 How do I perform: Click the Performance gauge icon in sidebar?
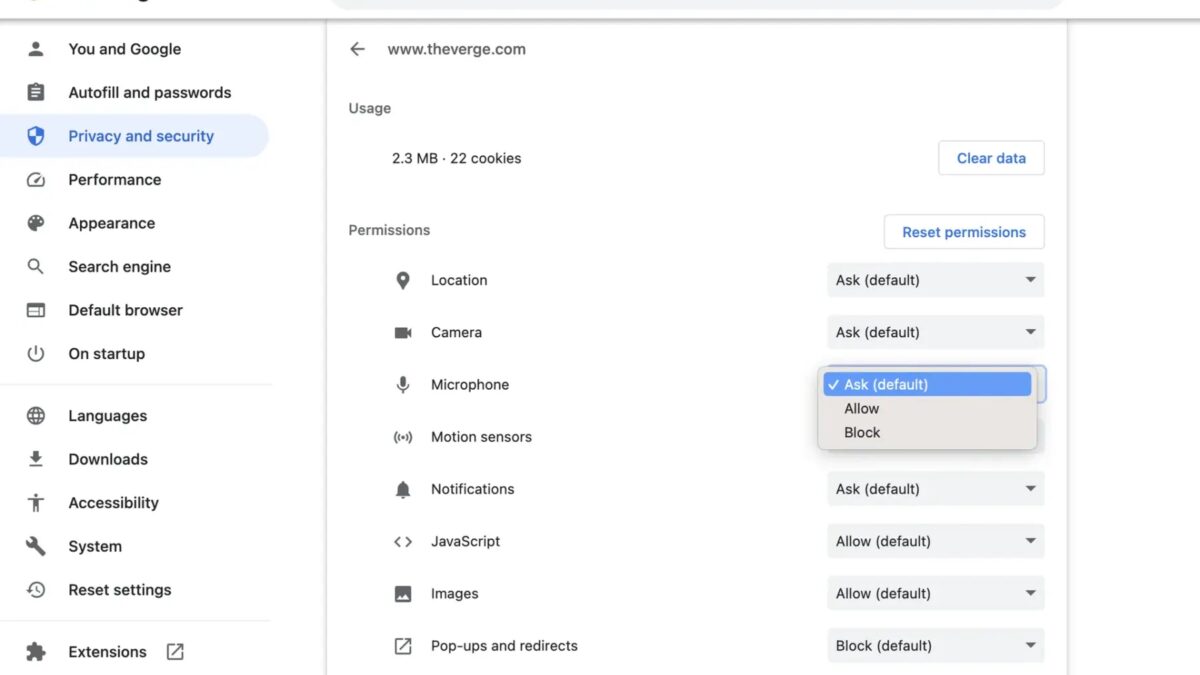pos(36,180)
